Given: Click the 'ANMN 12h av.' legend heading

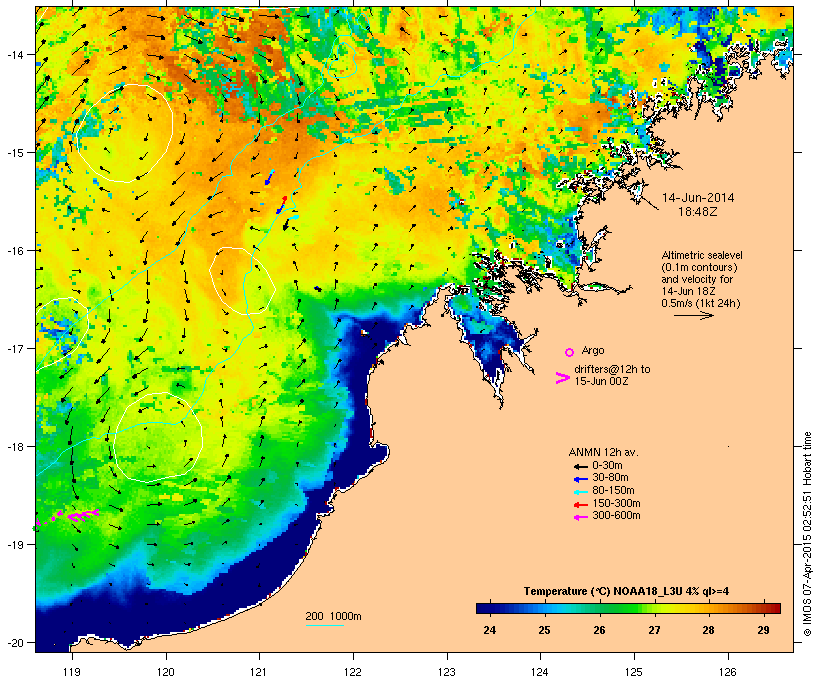Looking at the screenshot, I should pyautogui.click(x=603, y=452).
